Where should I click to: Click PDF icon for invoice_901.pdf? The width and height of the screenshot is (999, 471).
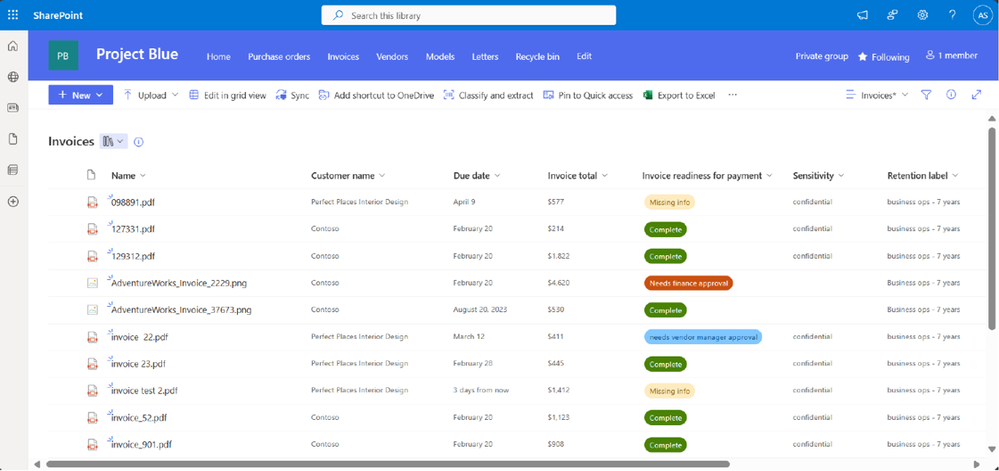(92, 444)
